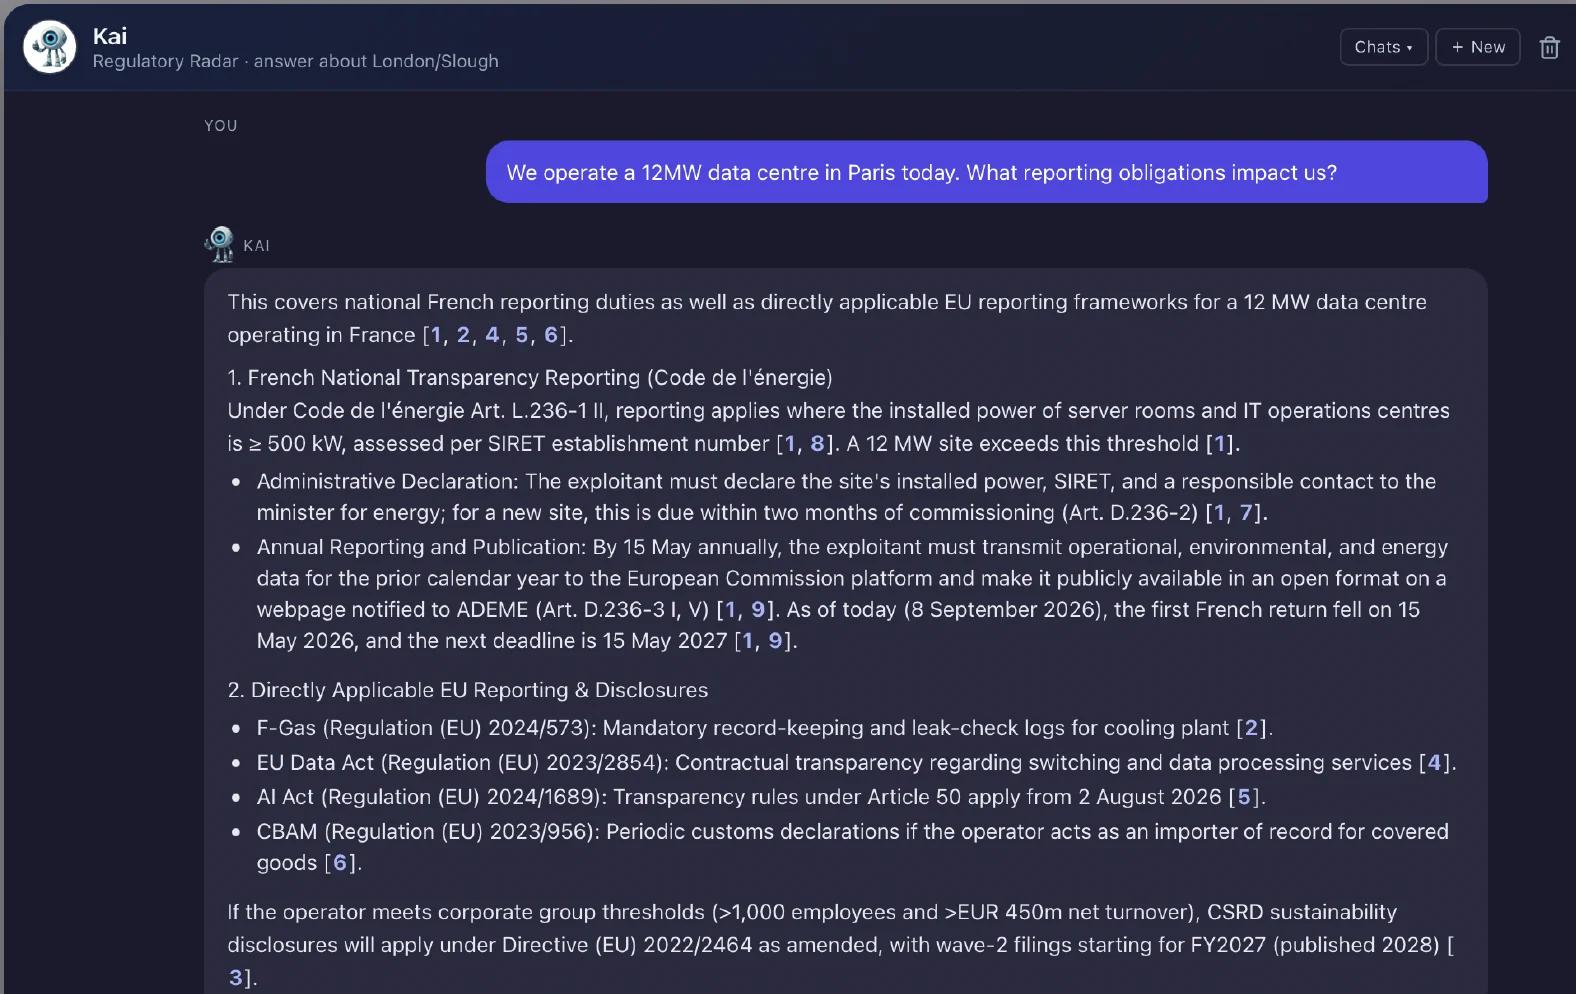Click the Kai title in header
This screenshot has height=994, width=1576.
pyautogui.click(x=110, y=36)
